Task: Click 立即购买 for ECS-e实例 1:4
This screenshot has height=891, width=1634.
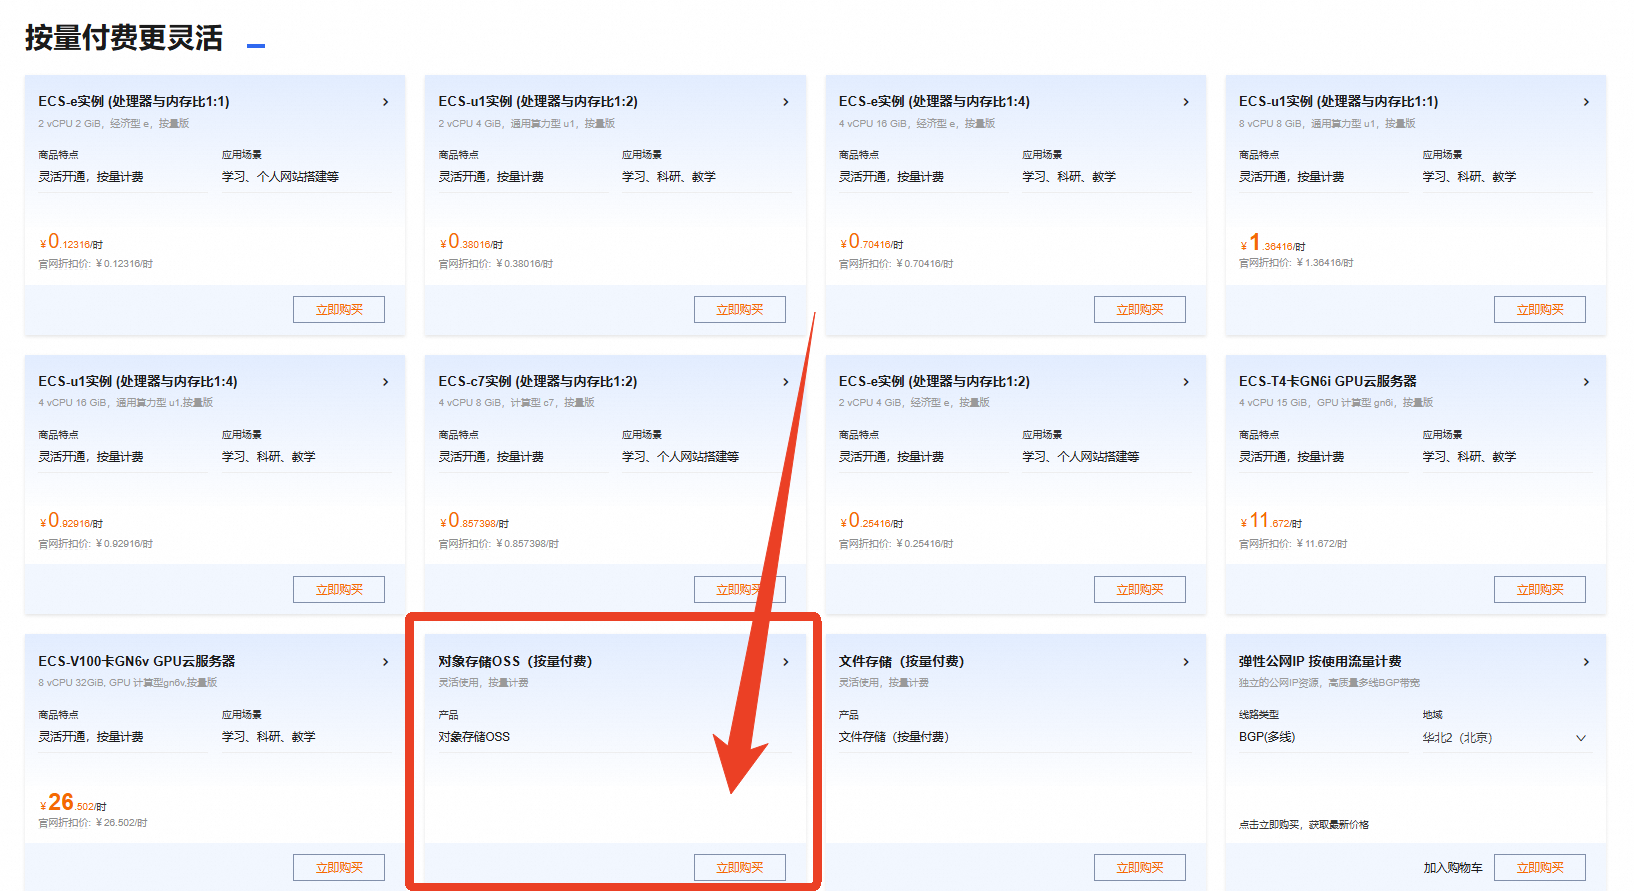Action: pyautogui.click(x=1140, y=310)
